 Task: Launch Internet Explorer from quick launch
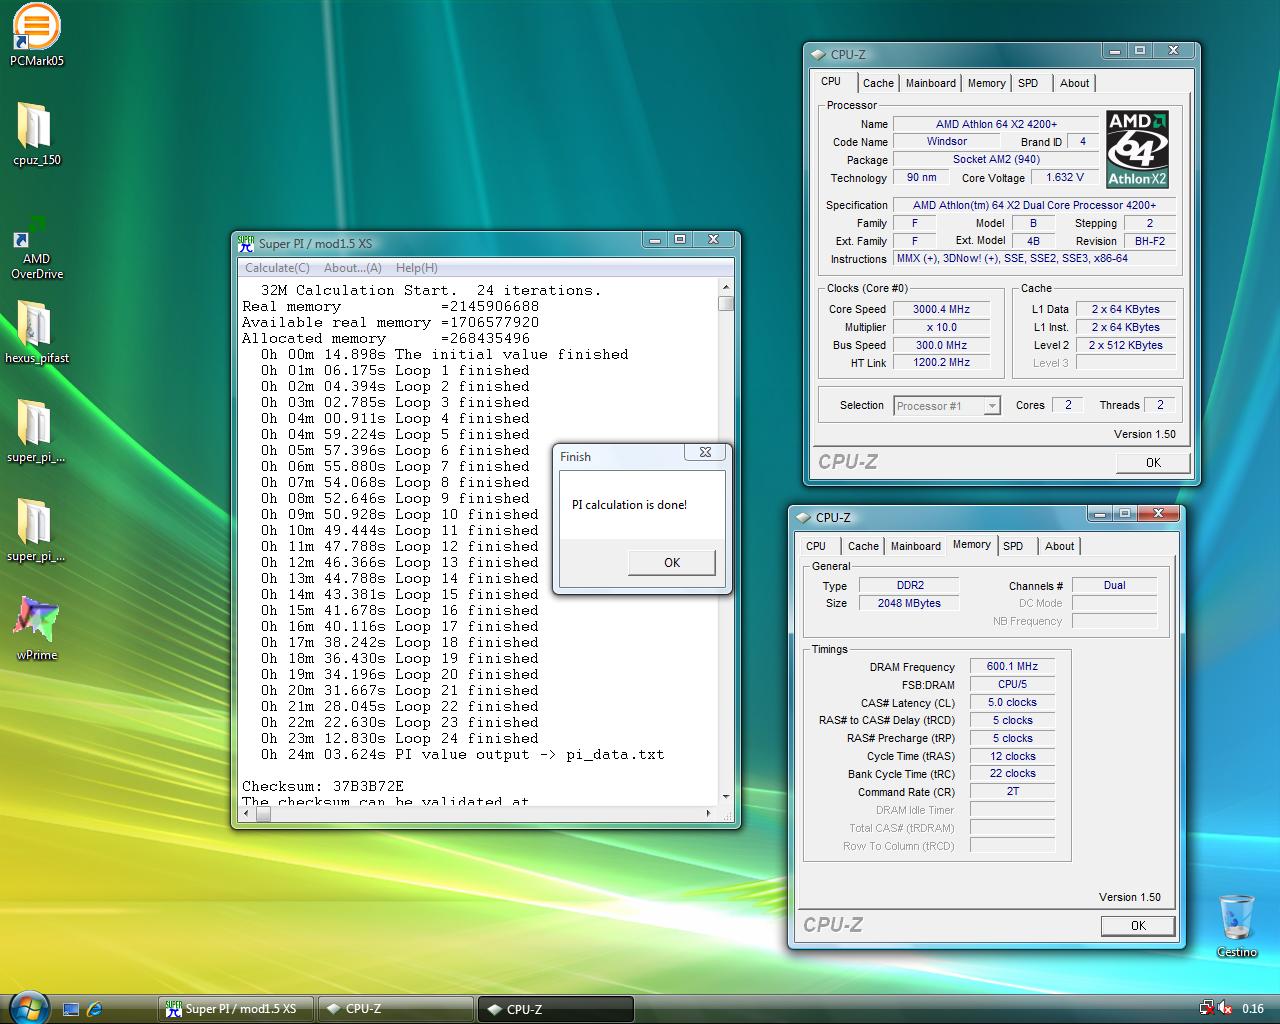click(x=94, y=1009)
